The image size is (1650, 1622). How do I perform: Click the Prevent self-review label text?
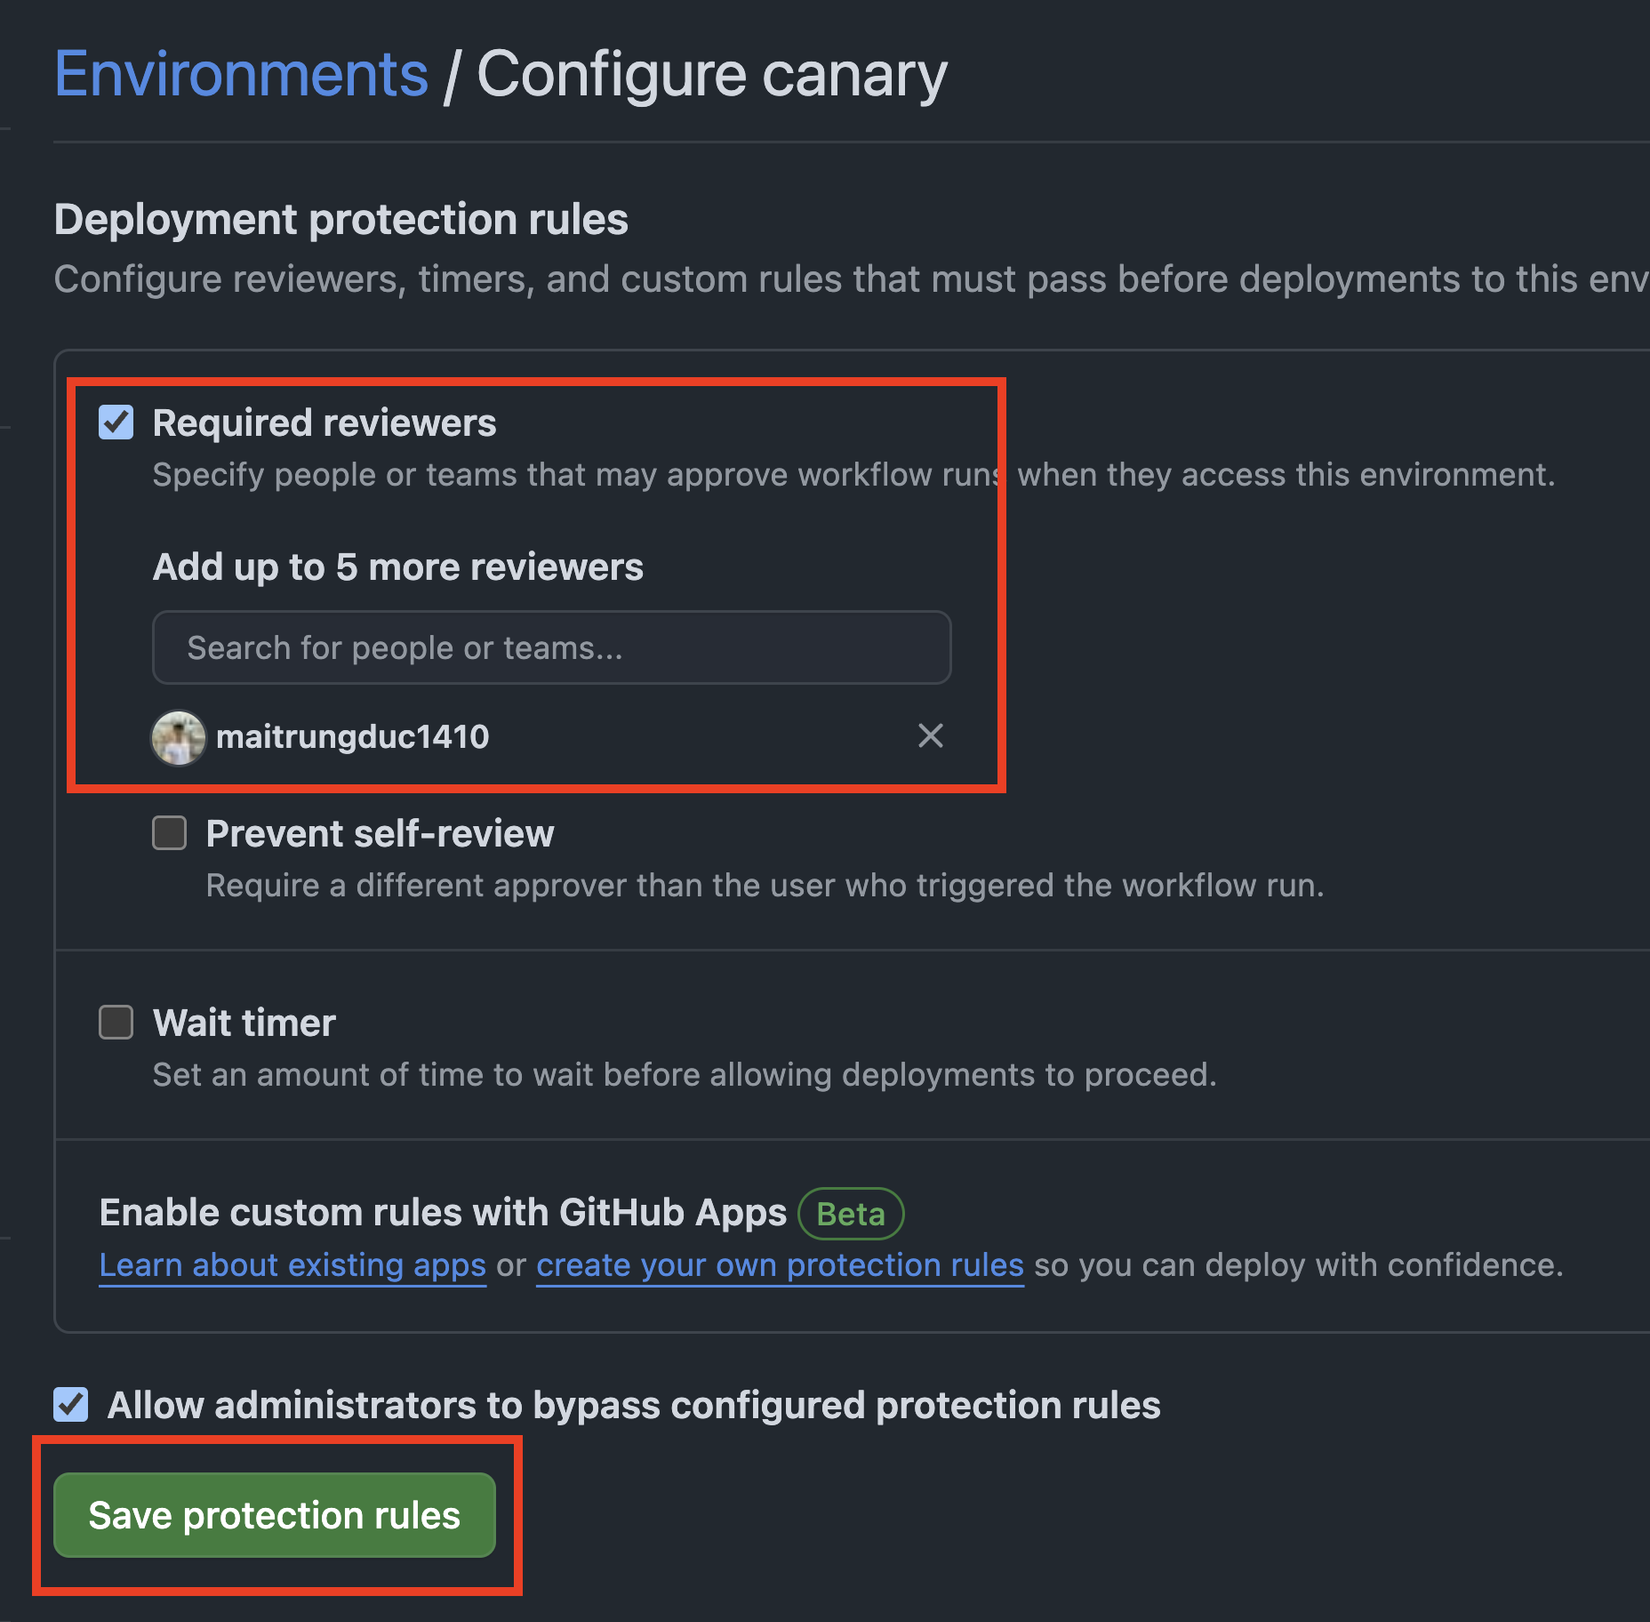379,834
